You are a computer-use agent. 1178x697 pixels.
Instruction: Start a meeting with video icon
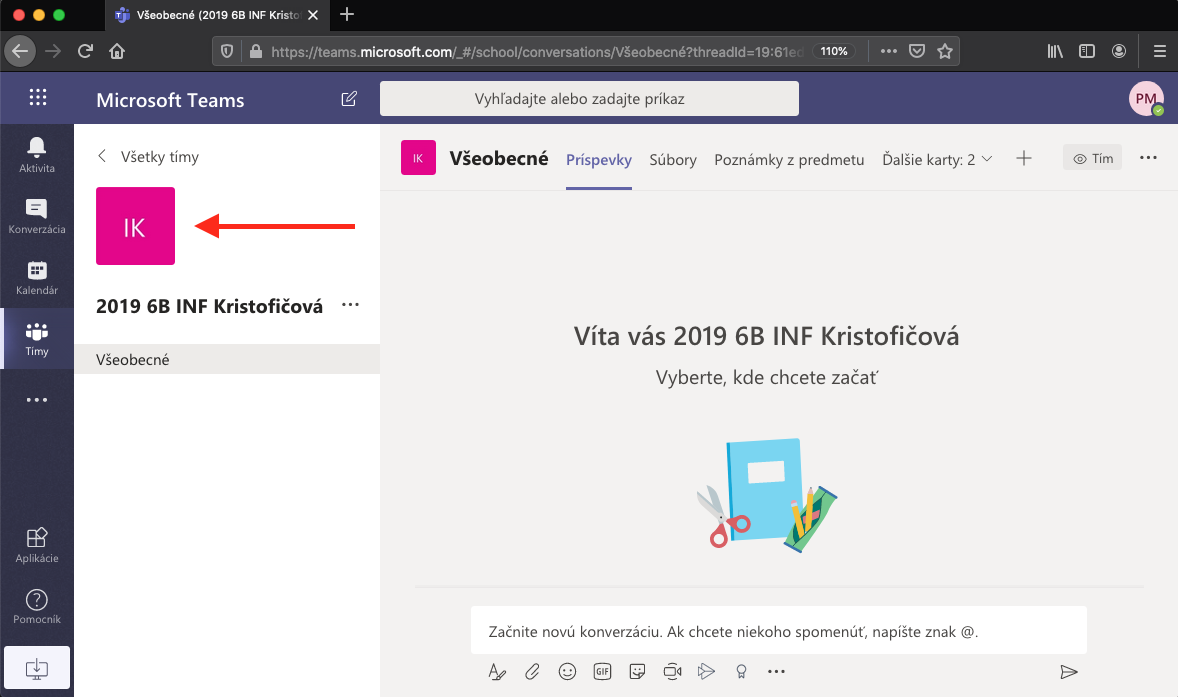672,671
